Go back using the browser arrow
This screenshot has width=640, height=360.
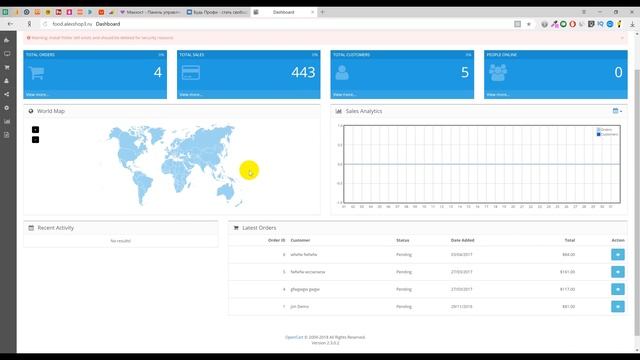[10, 24]
